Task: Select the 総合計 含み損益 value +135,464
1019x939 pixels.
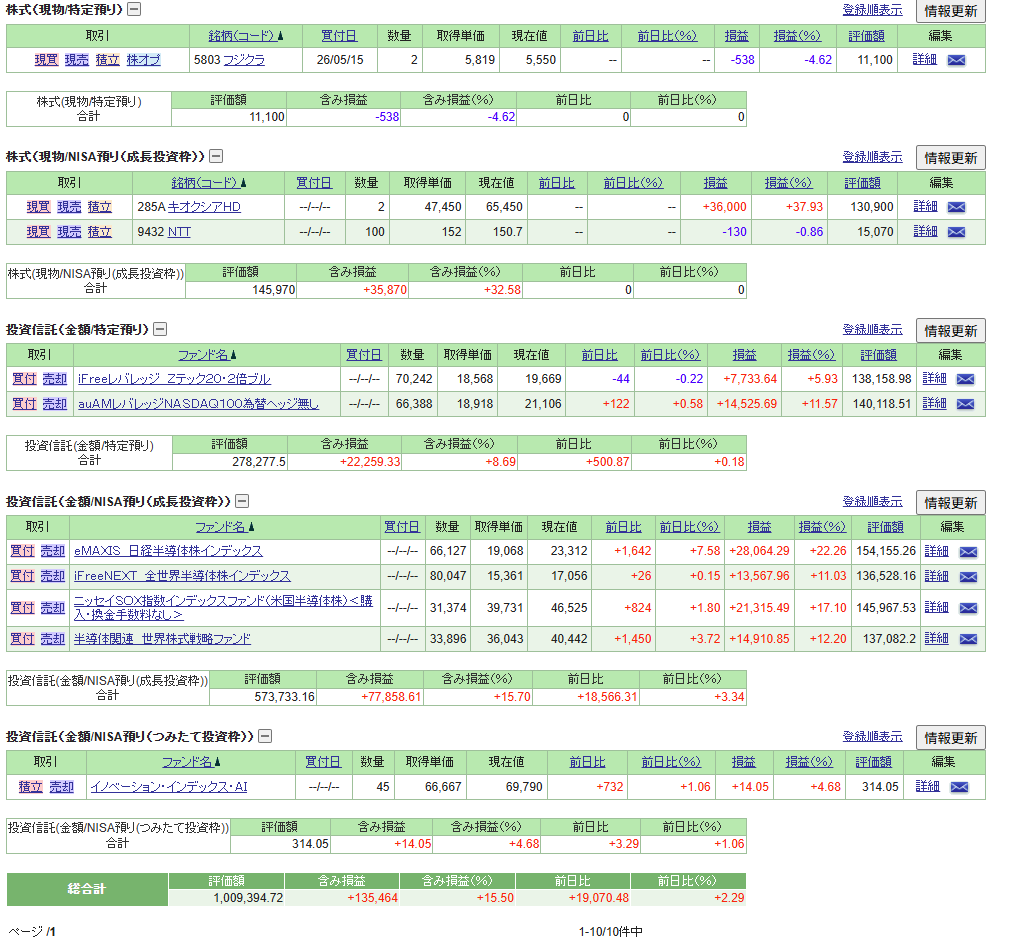Action: click(372, 898)
